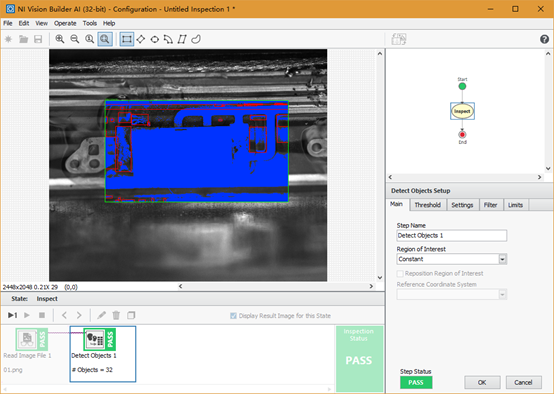The width and height of the screenshot is (554, 394).
Task: Click the Cancel button
Action: [x=523, y=382]
